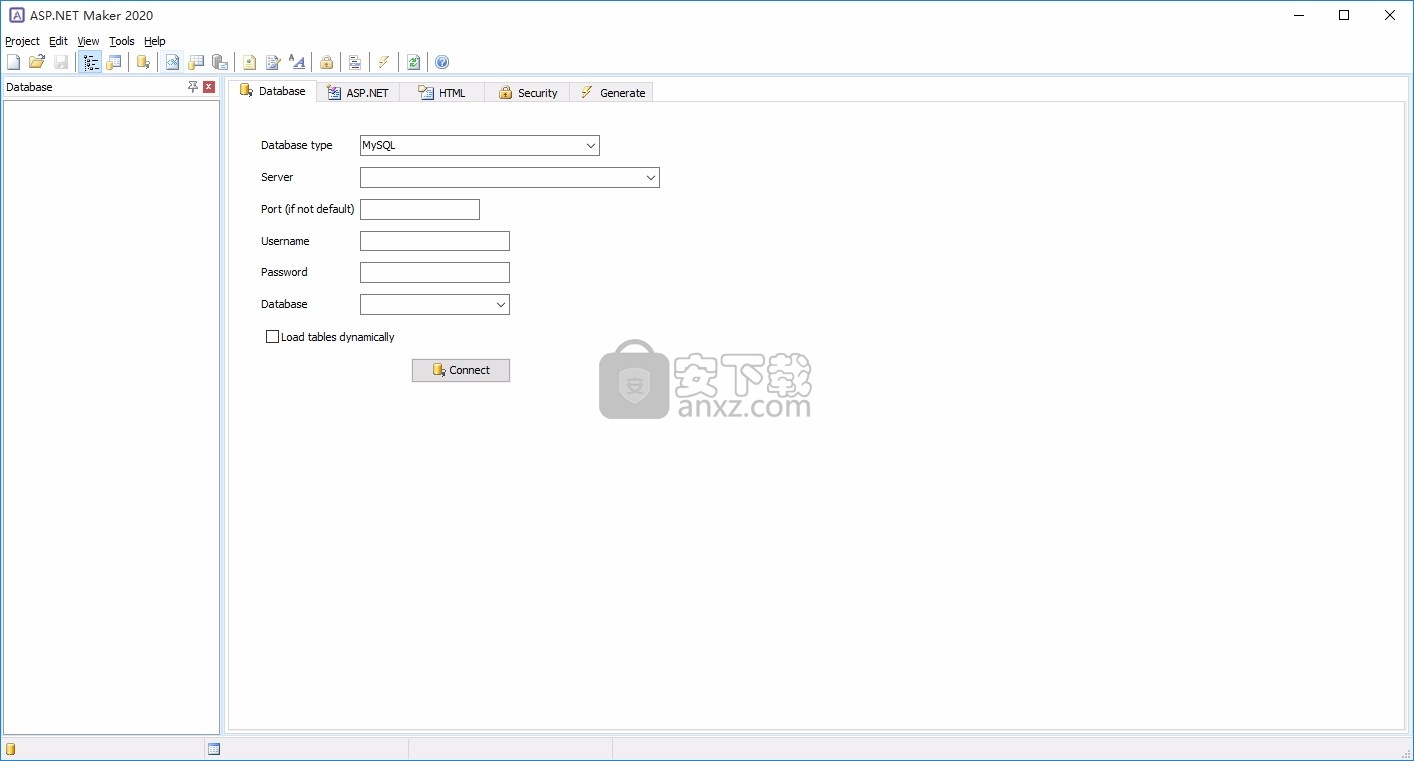Click the Save Project floppy icon

click(61, 62)
